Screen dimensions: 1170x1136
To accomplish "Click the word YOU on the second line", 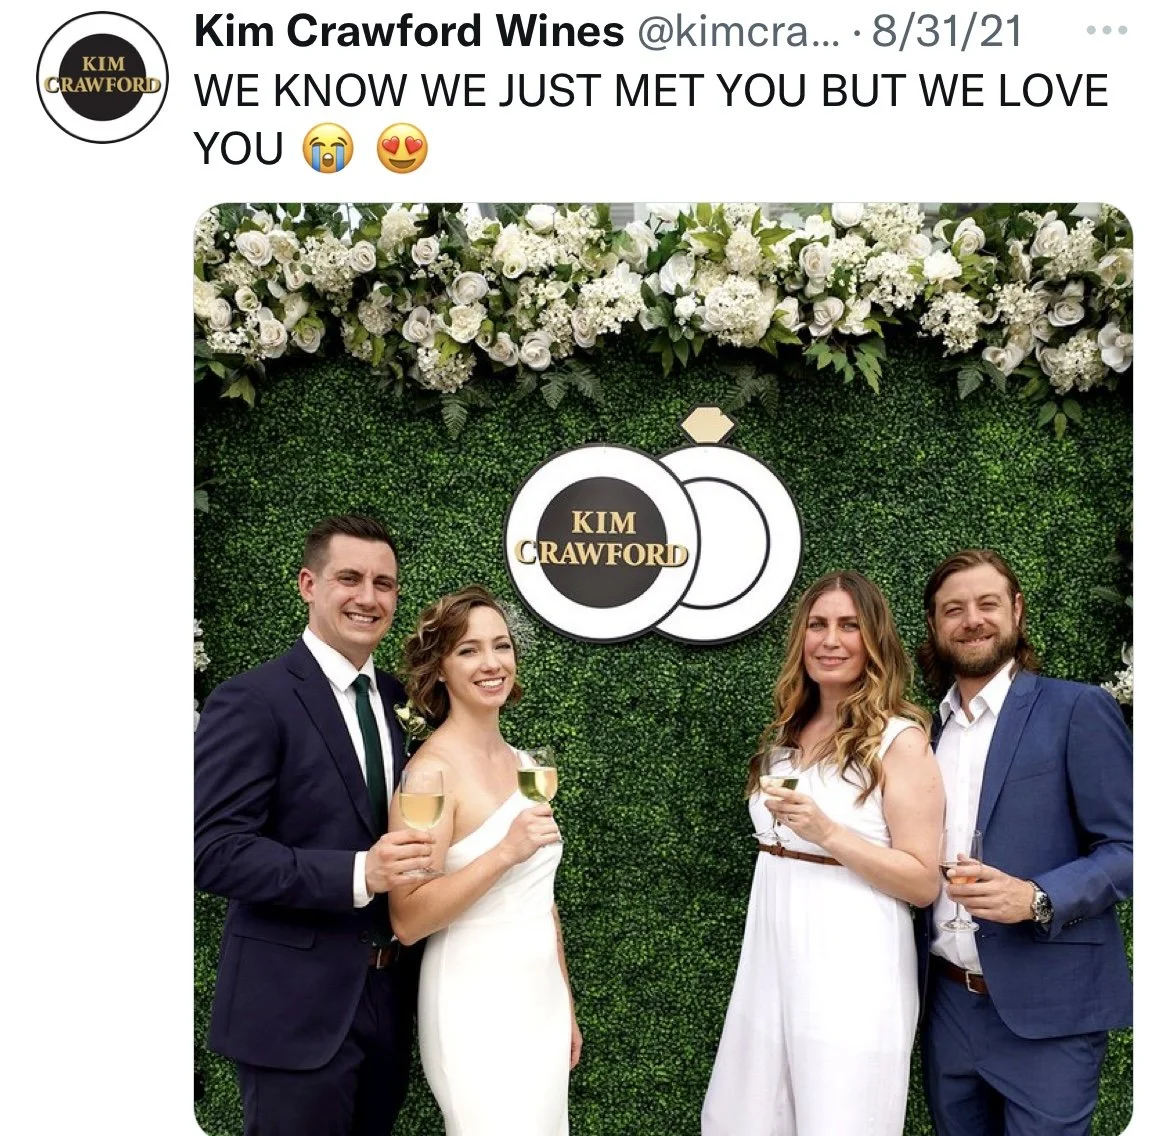I will coord(239,148).
